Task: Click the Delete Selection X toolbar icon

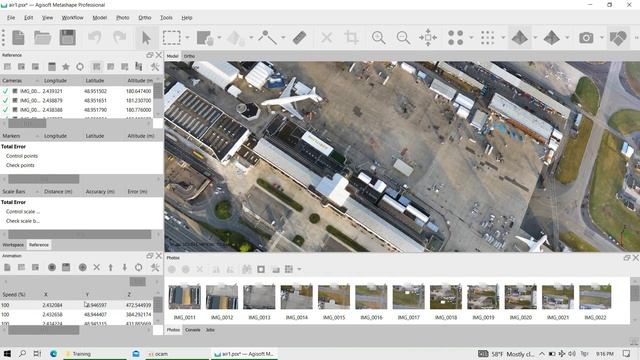Action: pos(327,38)
